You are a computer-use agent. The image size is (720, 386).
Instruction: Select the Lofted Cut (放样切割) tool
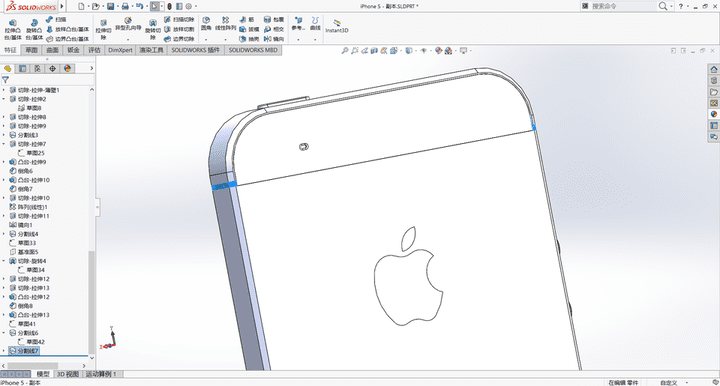point(179,29)
